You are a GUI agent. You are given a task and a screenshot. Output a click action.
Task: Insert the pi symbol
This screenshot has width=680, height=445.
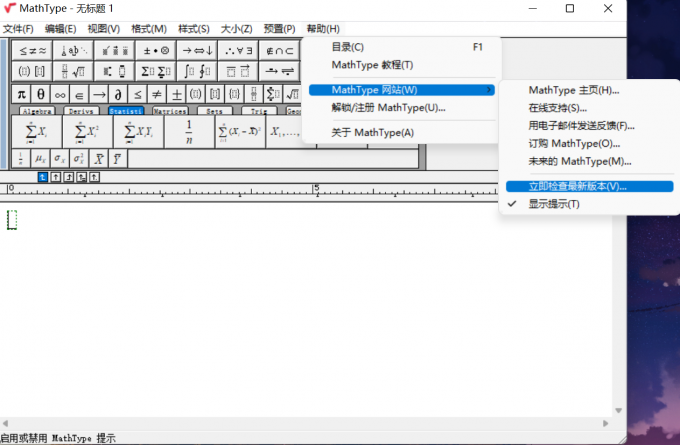[x=21, y=94]
